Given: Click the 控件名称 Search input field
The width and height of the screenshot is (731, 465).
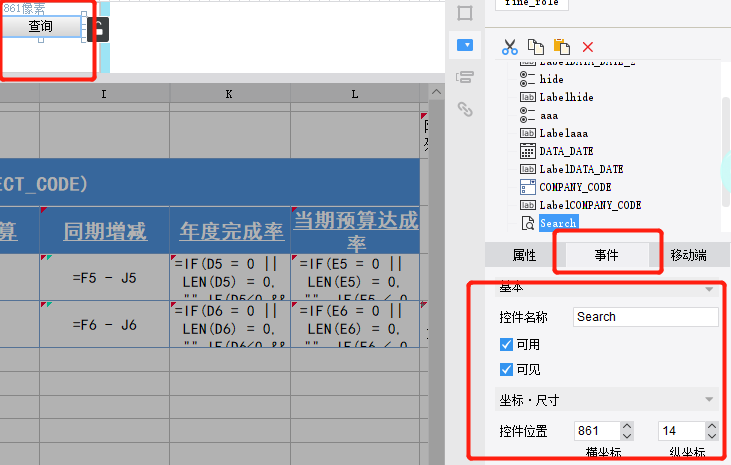Looking at the screenshot, I should point(645,317).
